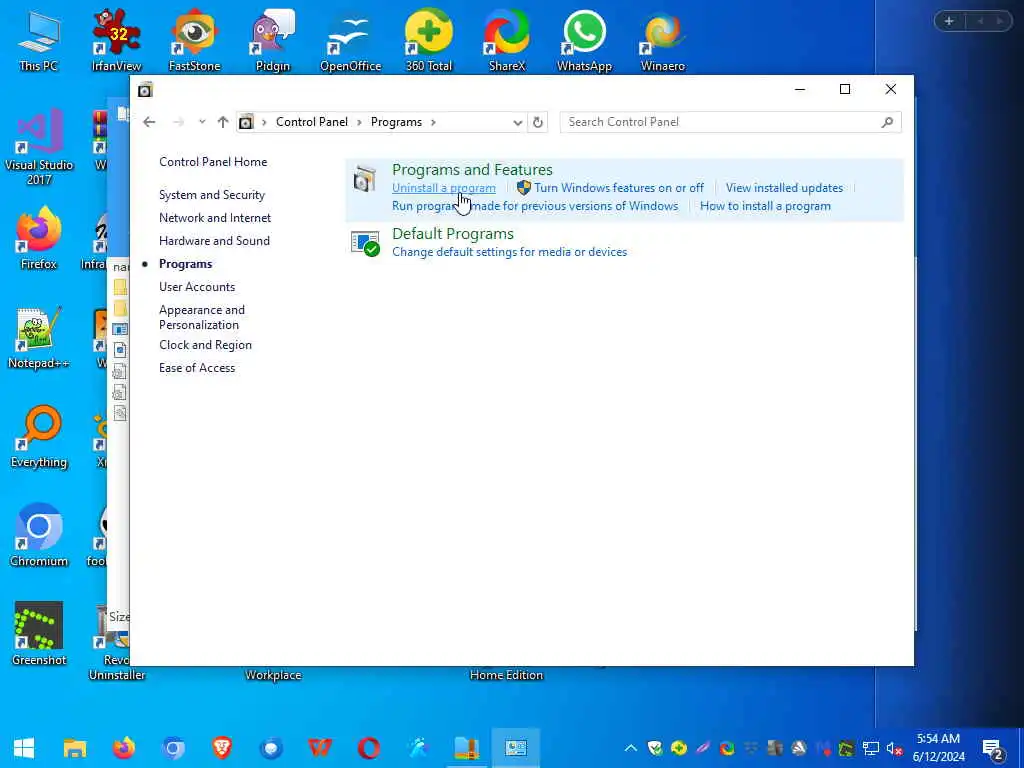Screen dimensions: 1024x768
Task: Open Hardware and Sound category
Action: click(214, 240)
